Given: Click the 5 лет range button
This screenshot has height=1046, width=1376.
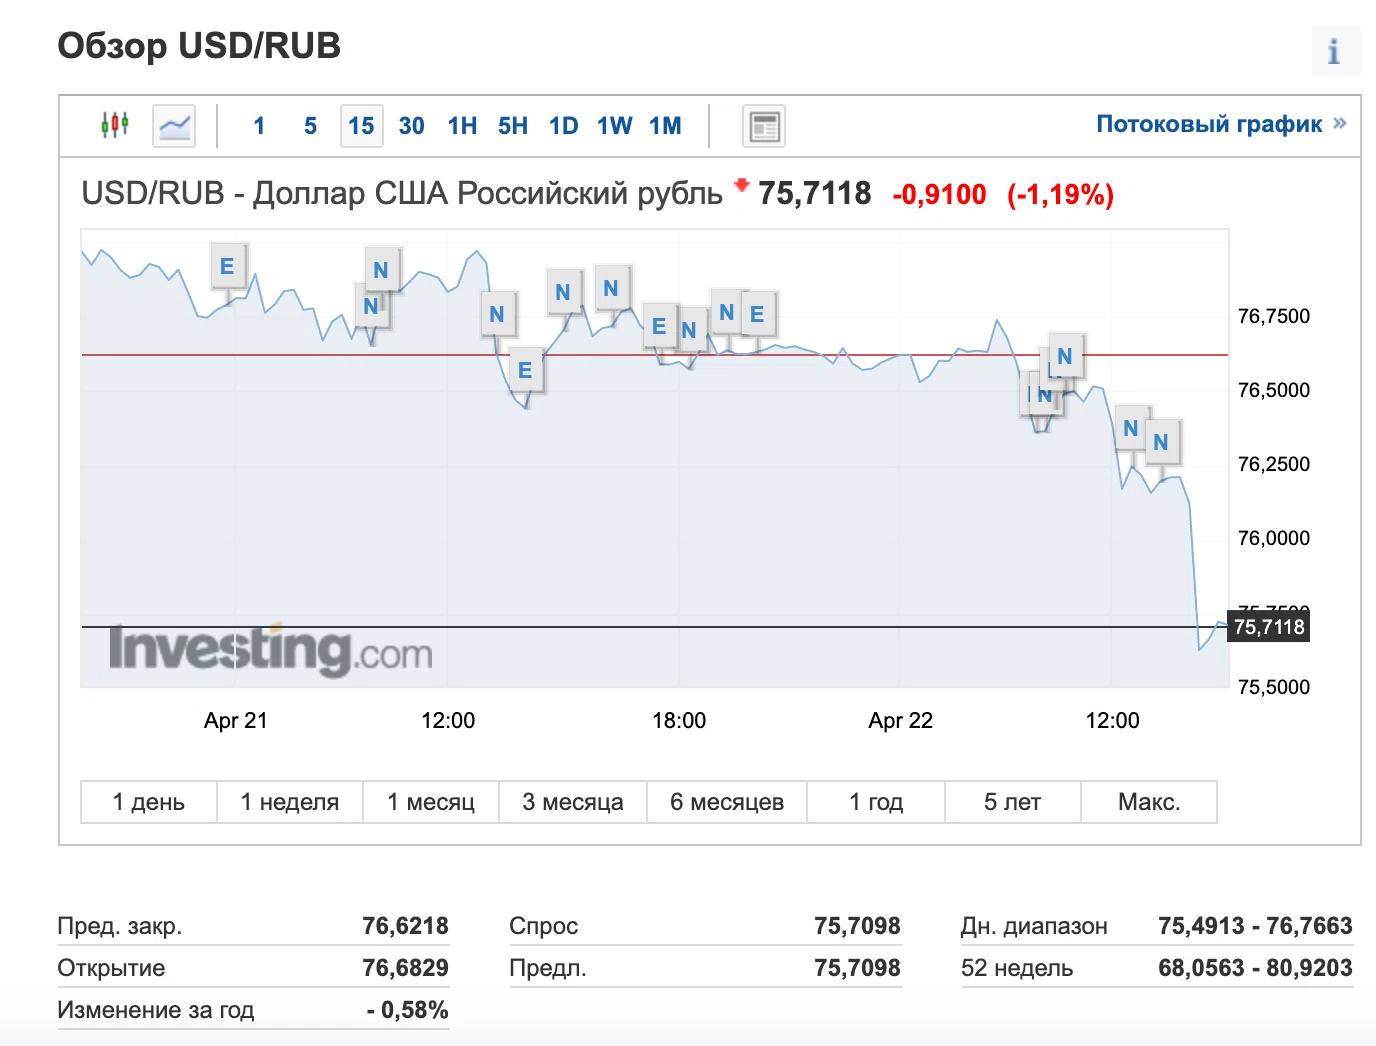Looking at the screenshot, I should pyautogui.click(x=1012, y=802).
